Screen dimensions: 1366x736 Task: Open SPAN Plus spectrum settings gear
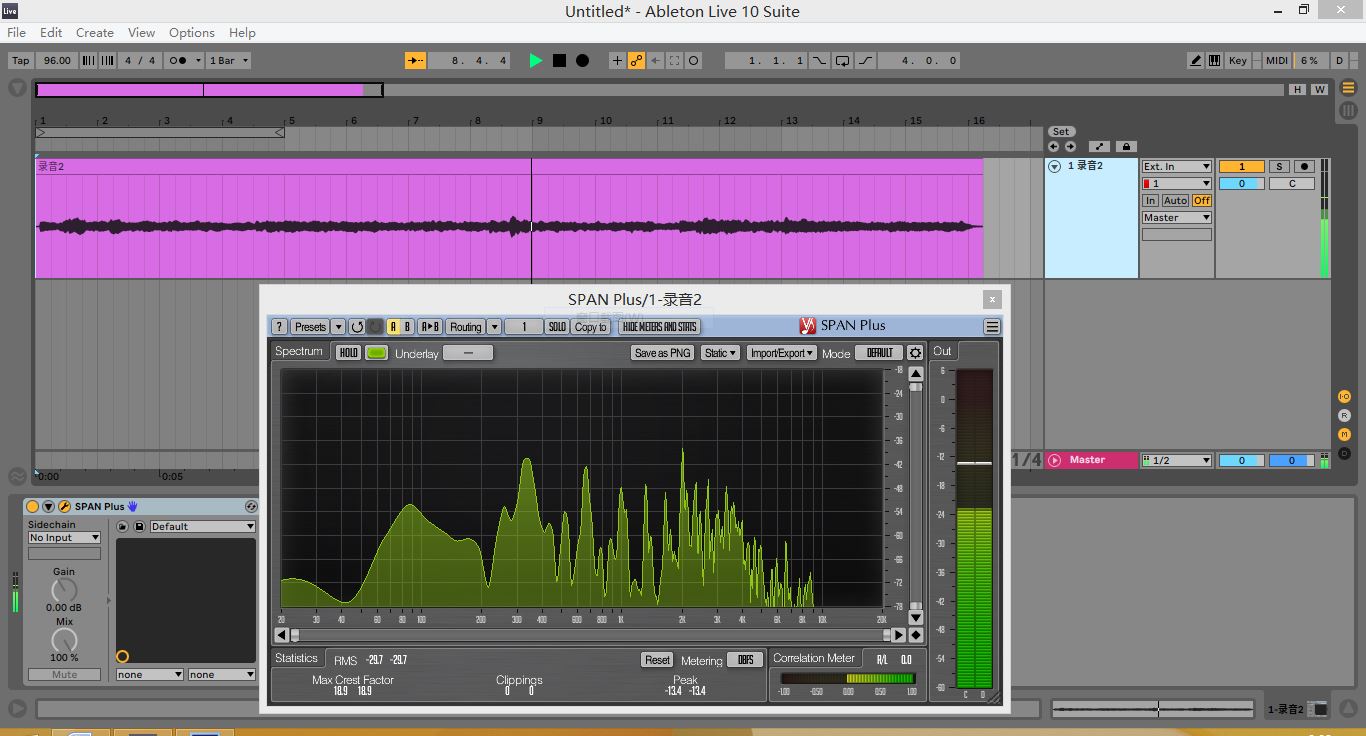coord(914,353)
